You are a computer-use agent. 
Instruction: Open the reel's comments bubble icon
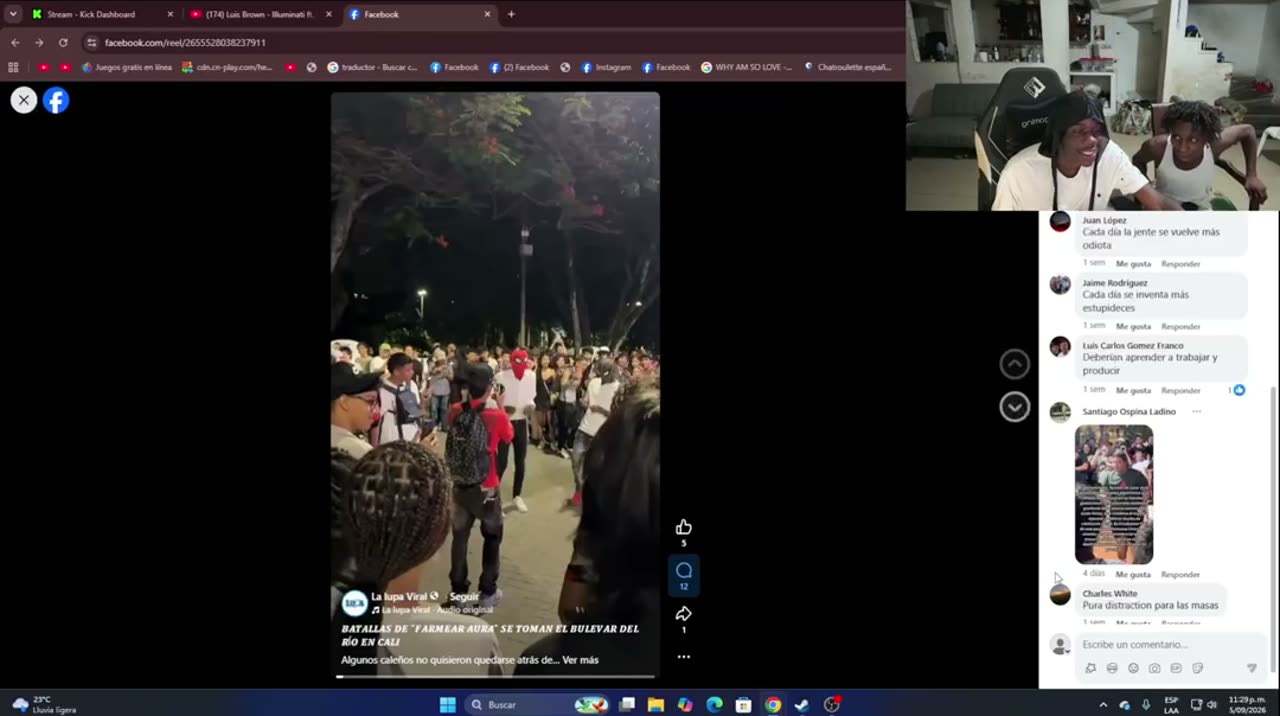click(x=684, y=570)
